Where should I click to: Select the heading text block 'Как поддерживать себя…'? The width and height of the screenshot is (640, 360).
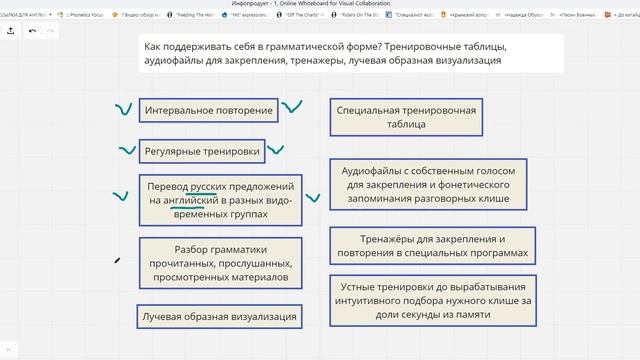pyautogui.click(x=351, y=53)
